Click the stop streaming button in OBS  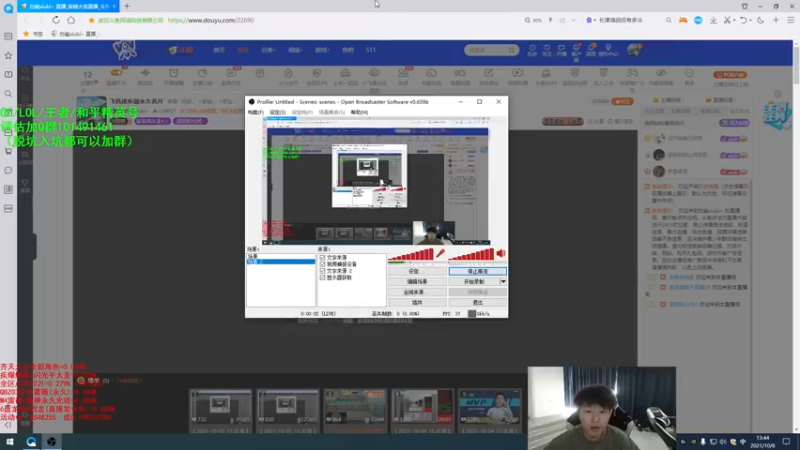click(x=478, y=271)
